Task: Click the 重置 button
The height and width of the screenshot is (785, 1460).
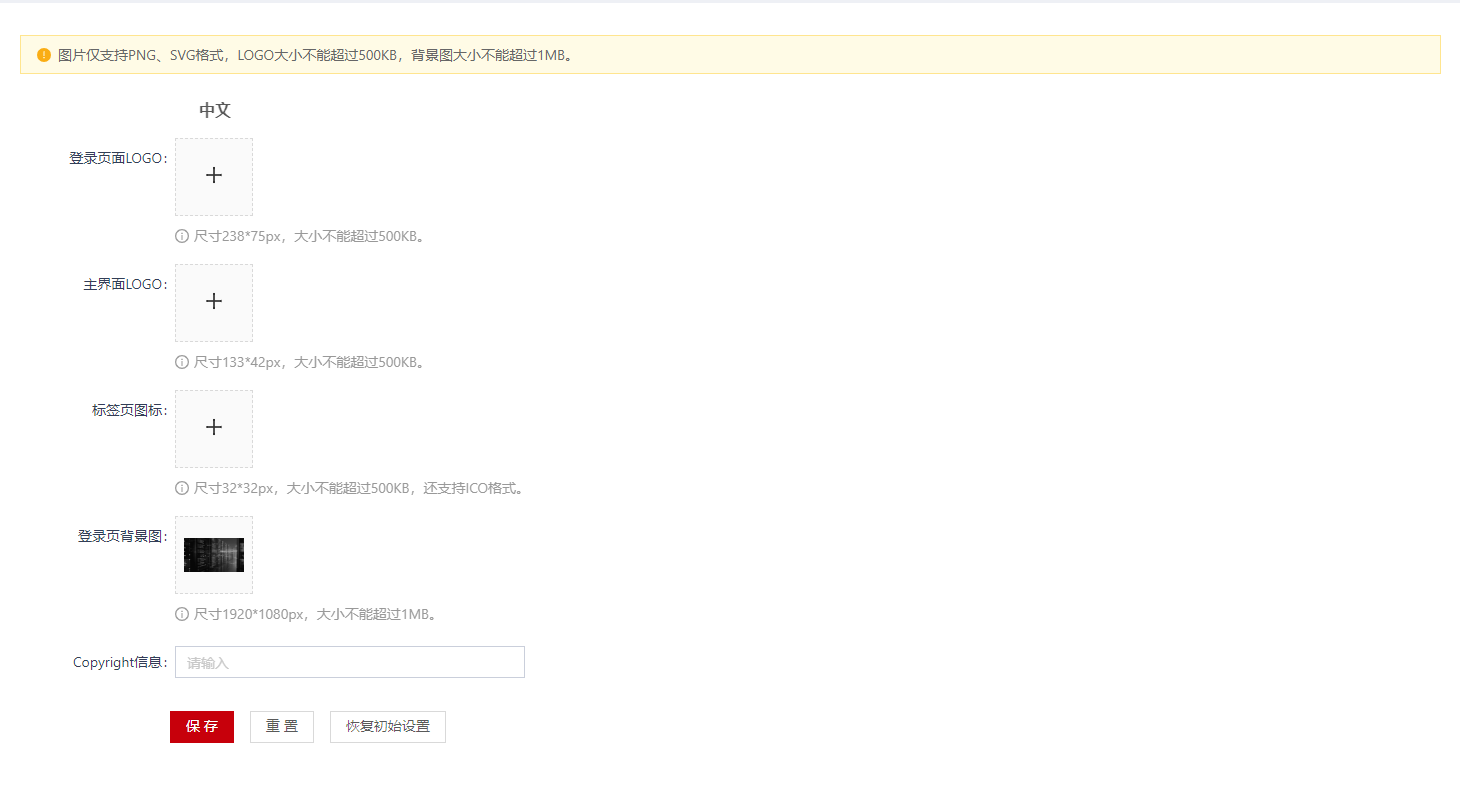Action: [x=282, y=727]
